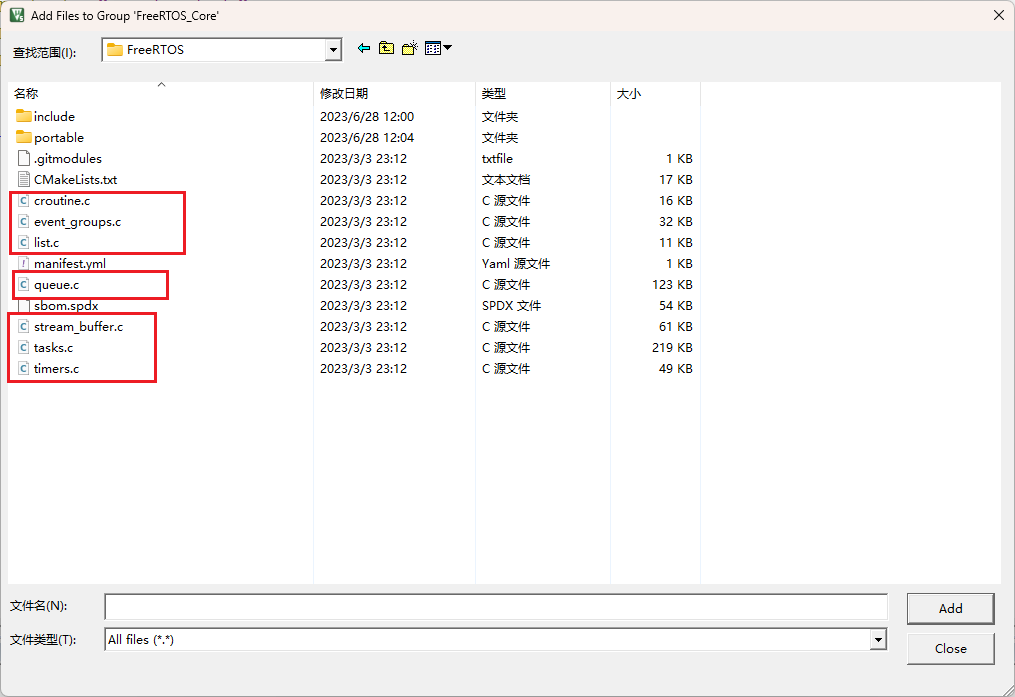Select the portable folder icon

[x=24, y=137]
